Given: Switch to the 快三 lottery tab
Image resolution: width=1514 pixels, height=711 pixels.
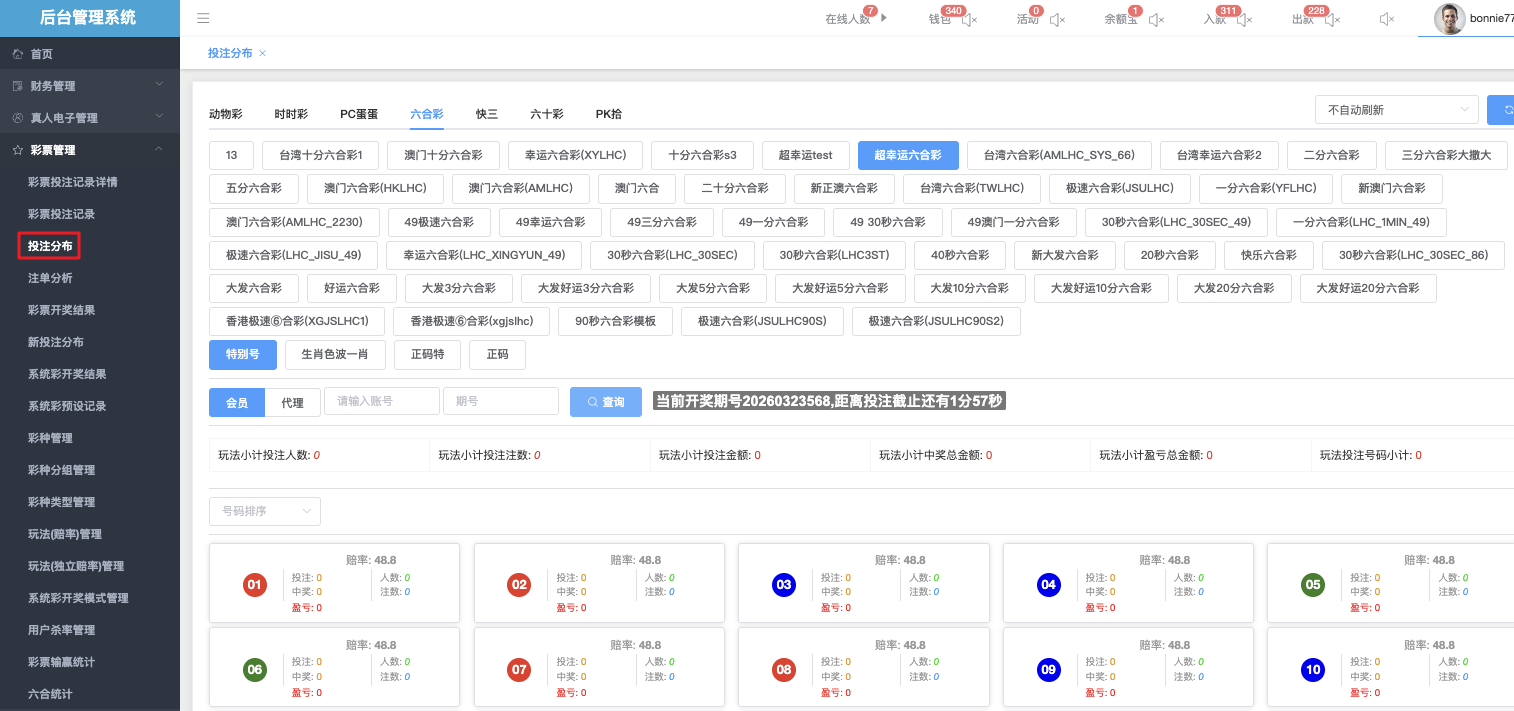Looking at the screenshot, I should pos(487,114).
